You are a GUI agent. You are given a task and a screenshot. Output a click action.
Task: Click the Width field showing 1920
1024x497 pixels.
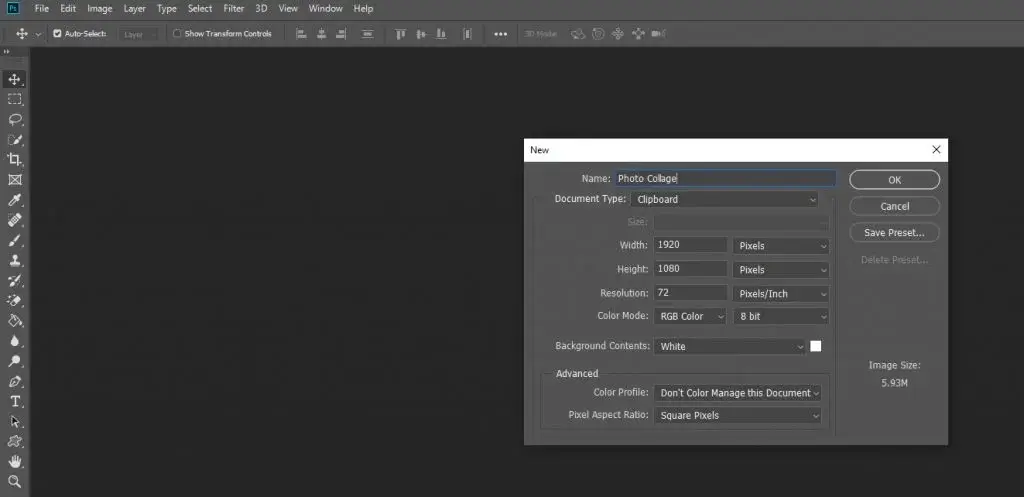click(690, 245)
